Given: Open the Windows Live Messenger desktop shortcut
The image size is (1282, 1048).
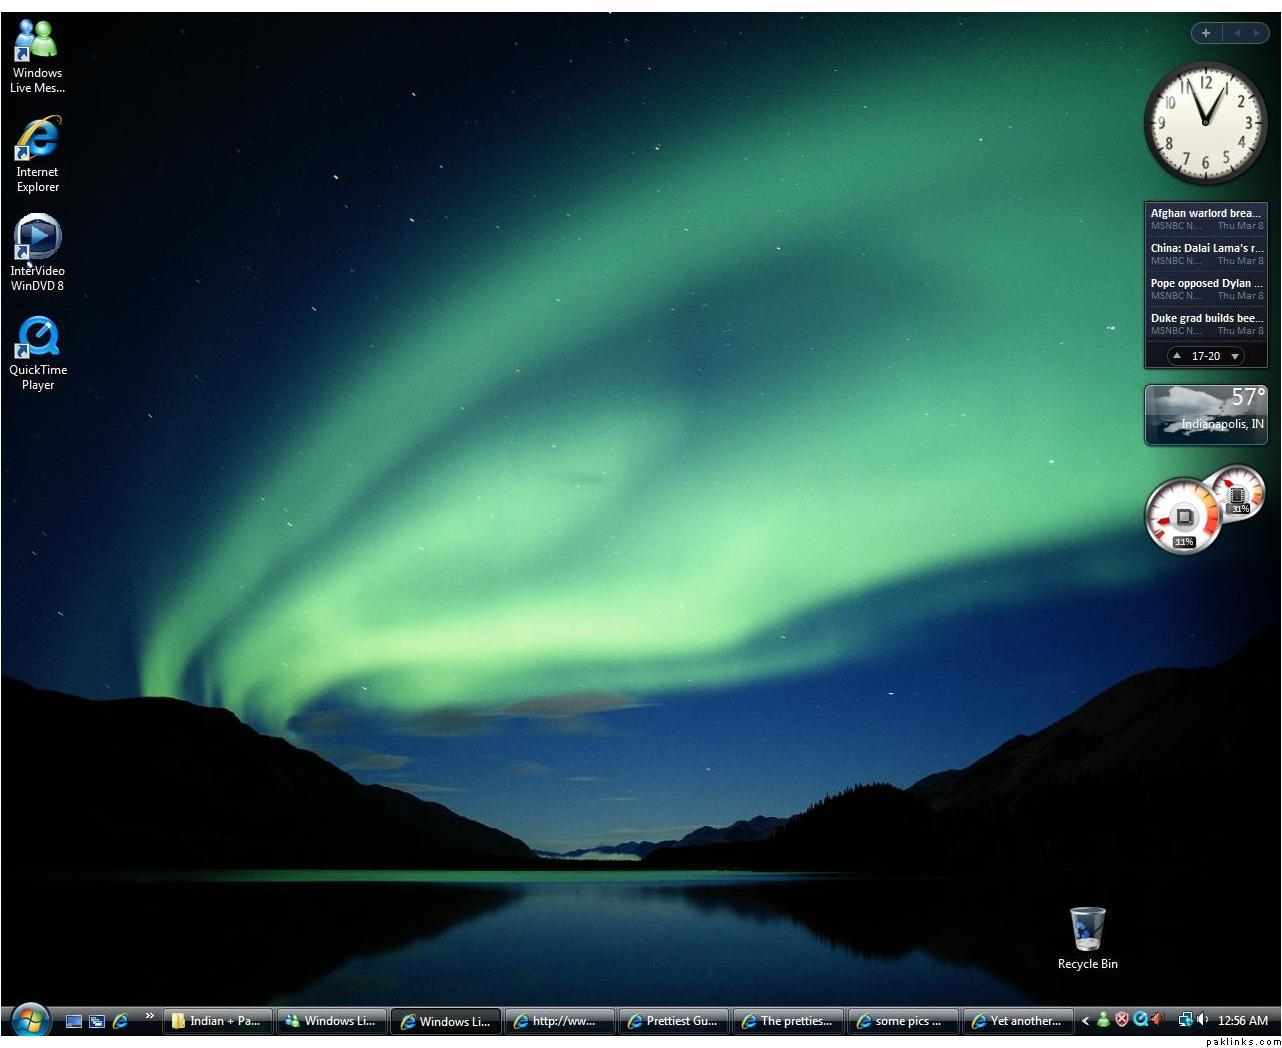Looking at the screenshot, I should [37, 56].
